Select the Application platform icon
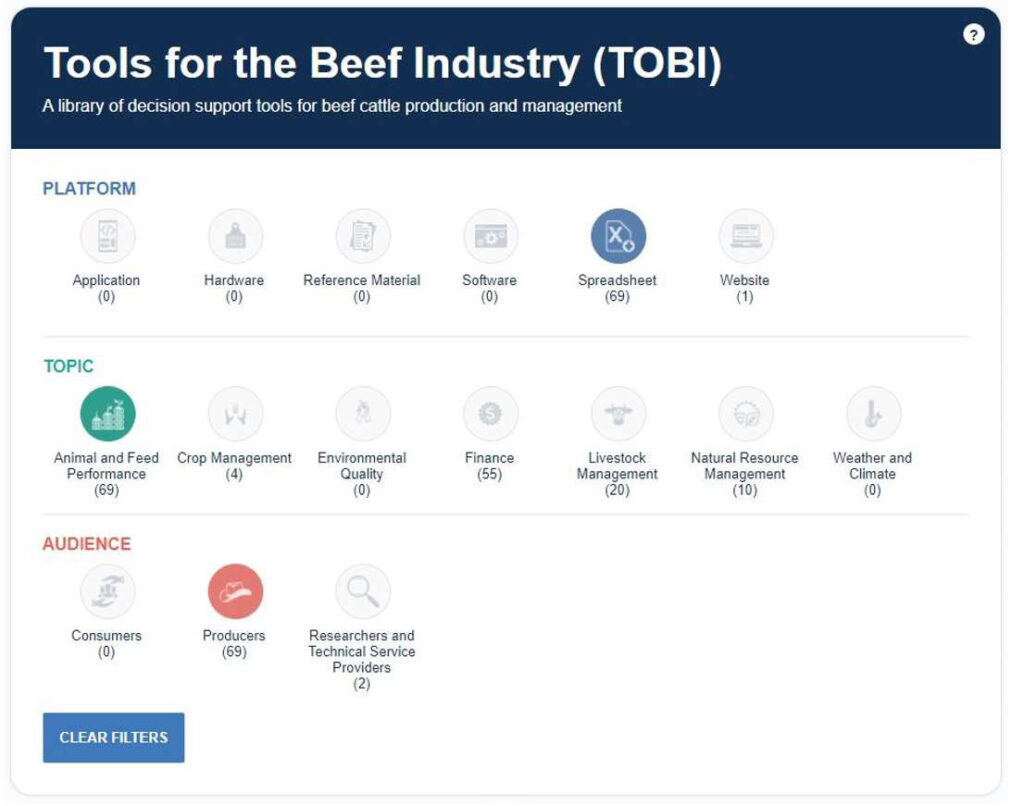This screenshot has width=1024, height=806. [x=108, y=236]
